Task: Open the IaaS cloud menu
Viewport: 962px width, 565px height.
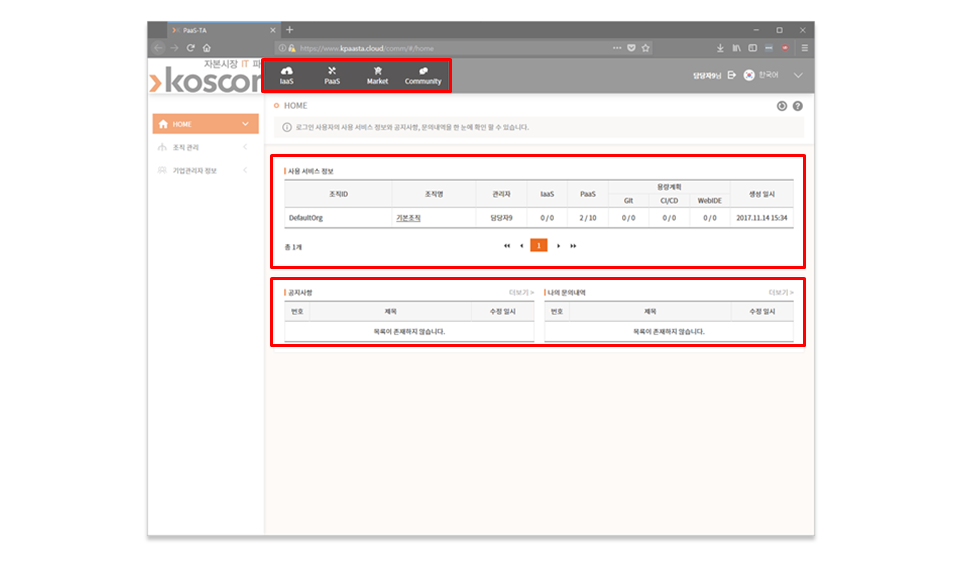Action: click(x=287, y=75)
